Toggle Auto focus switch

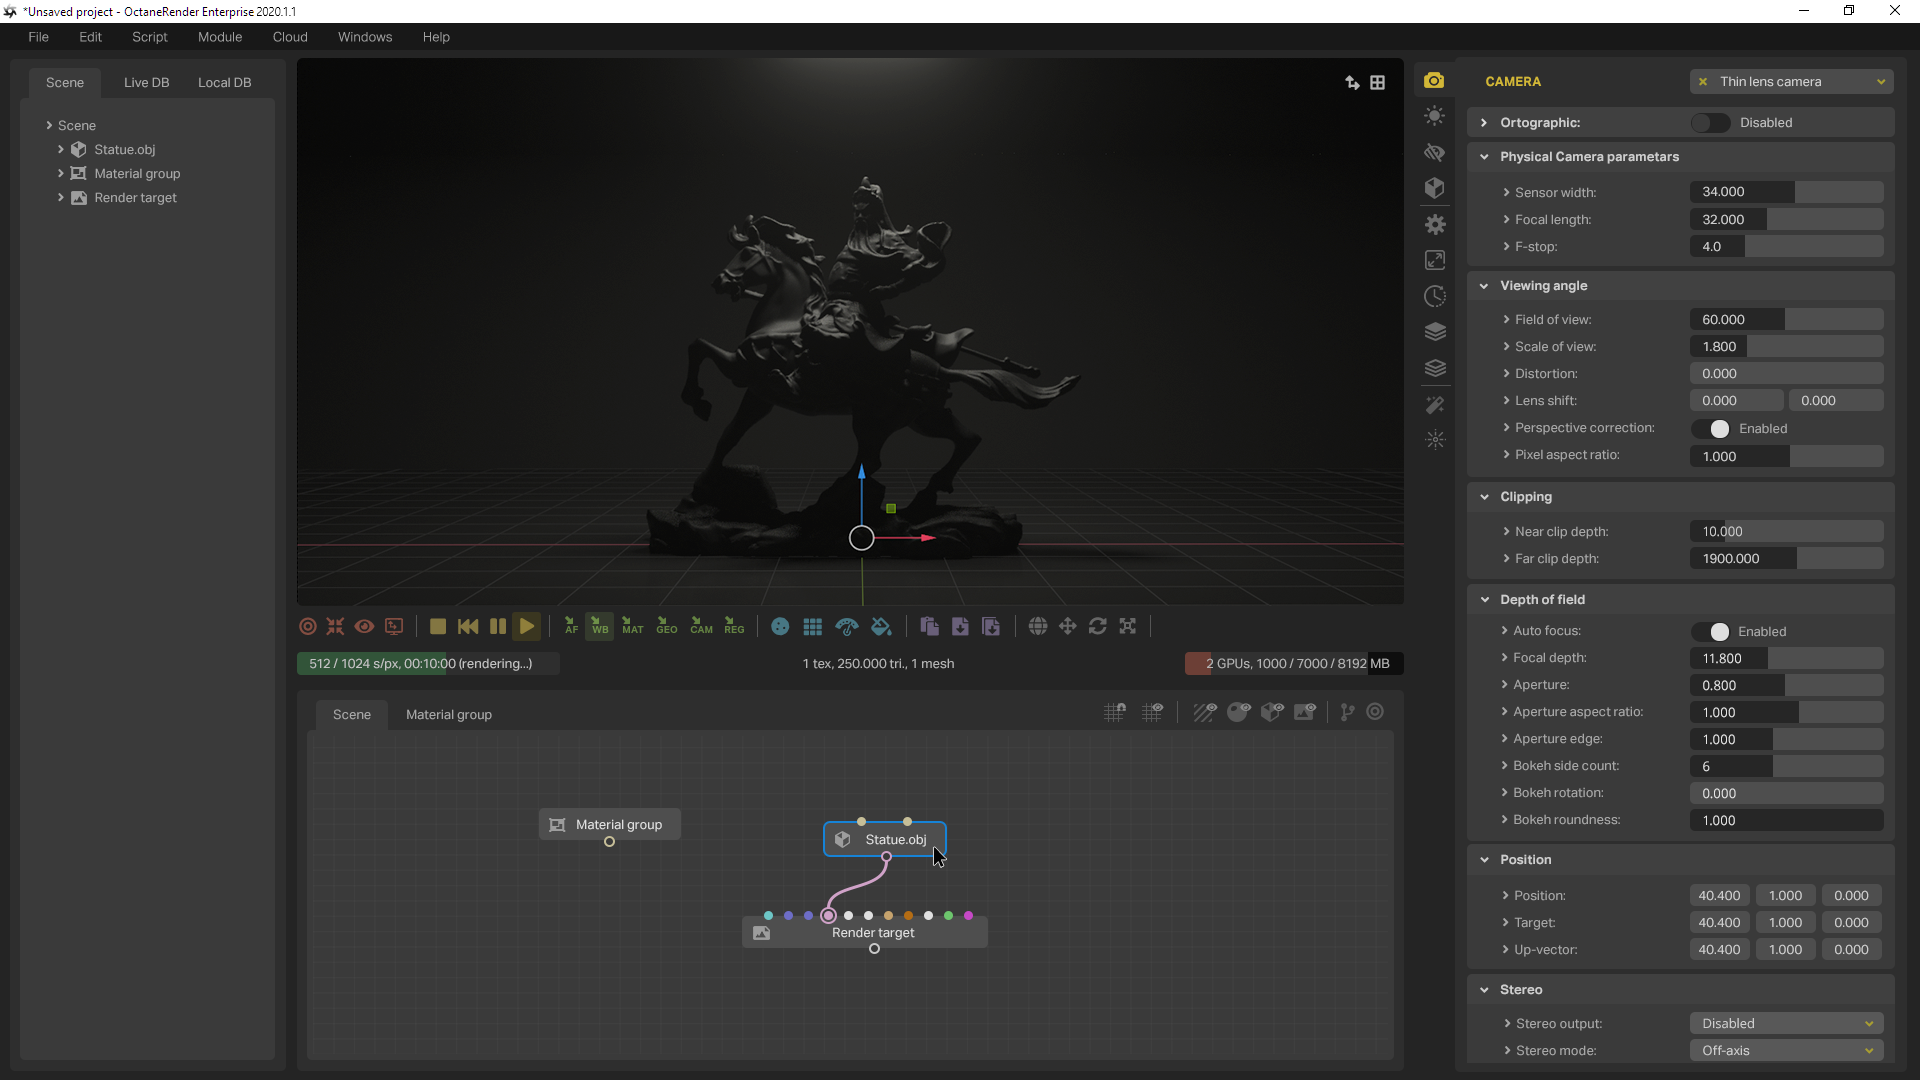coord(1711,632)
